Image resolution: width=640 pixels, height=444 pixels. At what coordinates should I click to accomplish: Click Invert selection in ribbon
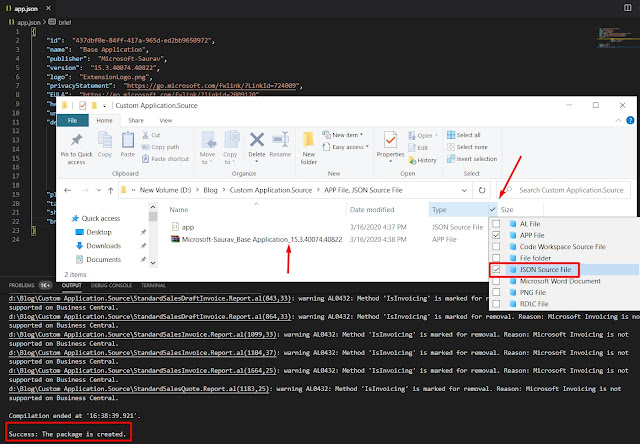472,159
